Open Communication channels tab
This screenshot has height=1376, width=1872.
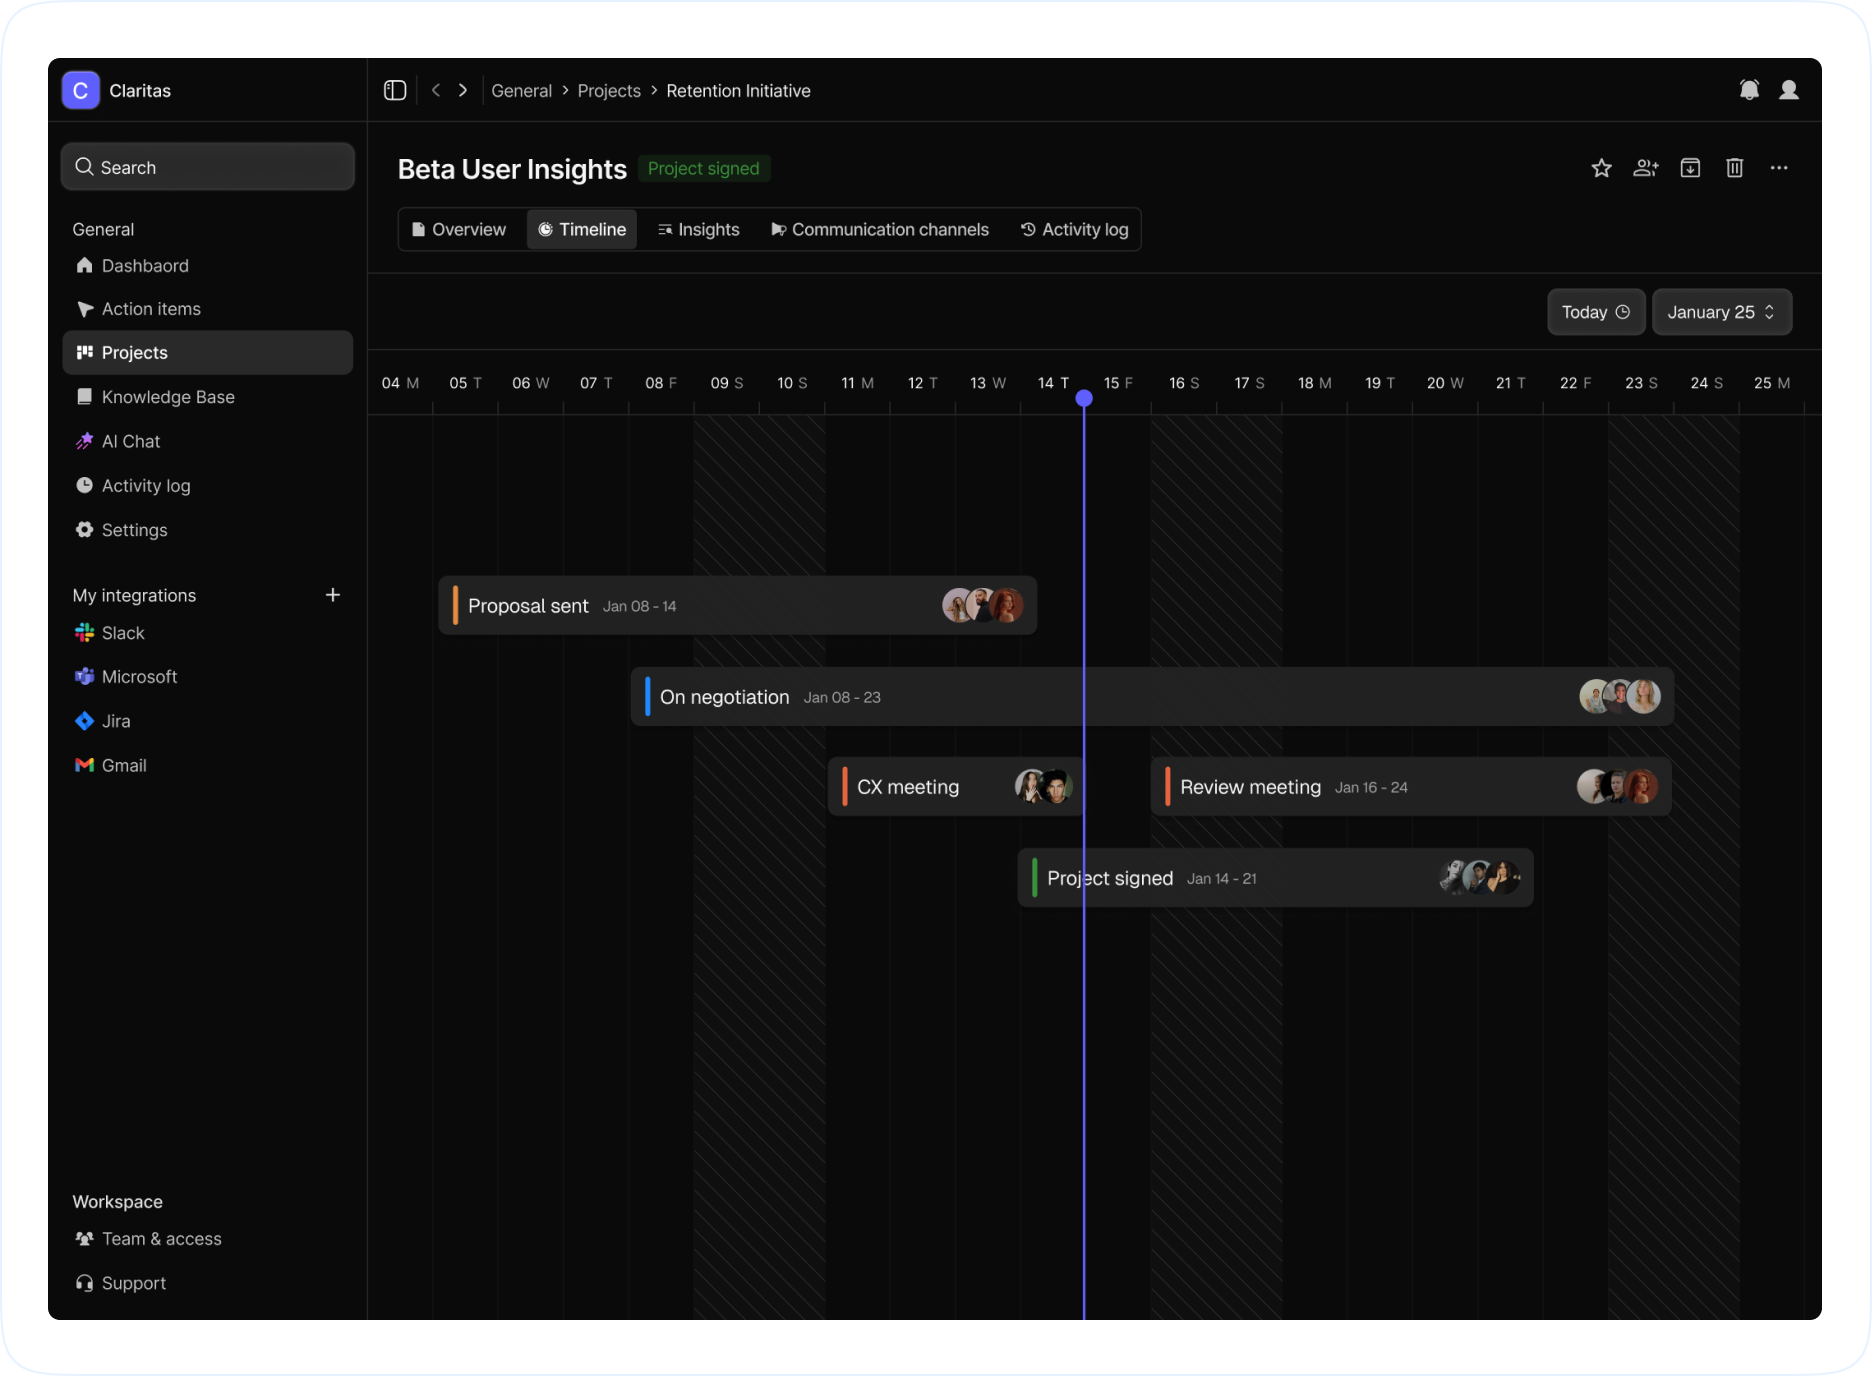coord(880,229)
